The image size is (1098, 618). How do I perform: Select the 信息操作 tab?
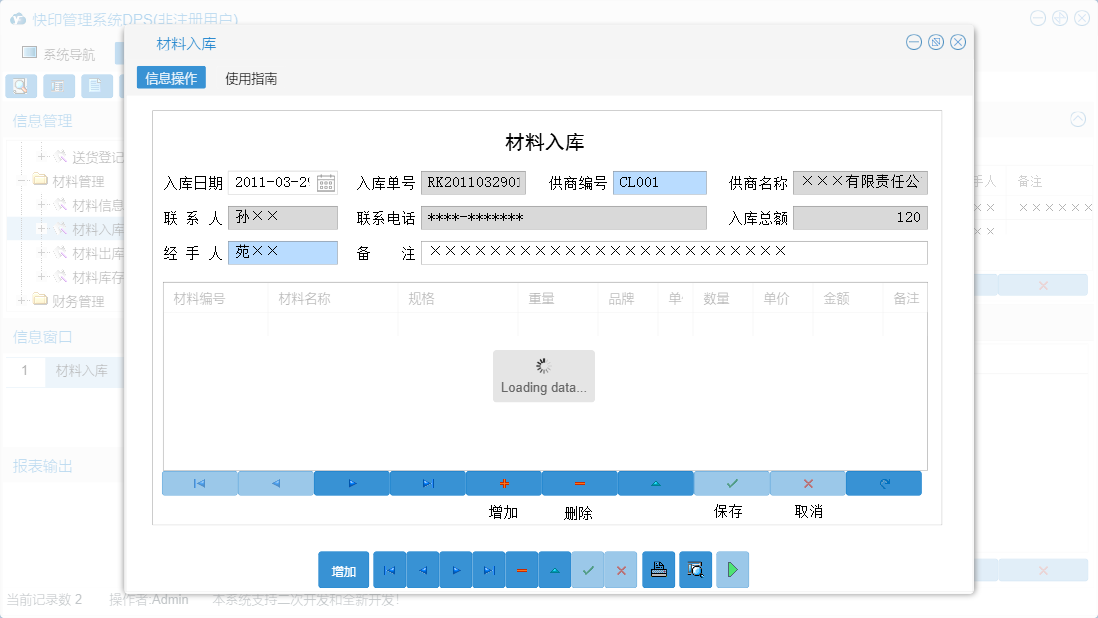171,76
